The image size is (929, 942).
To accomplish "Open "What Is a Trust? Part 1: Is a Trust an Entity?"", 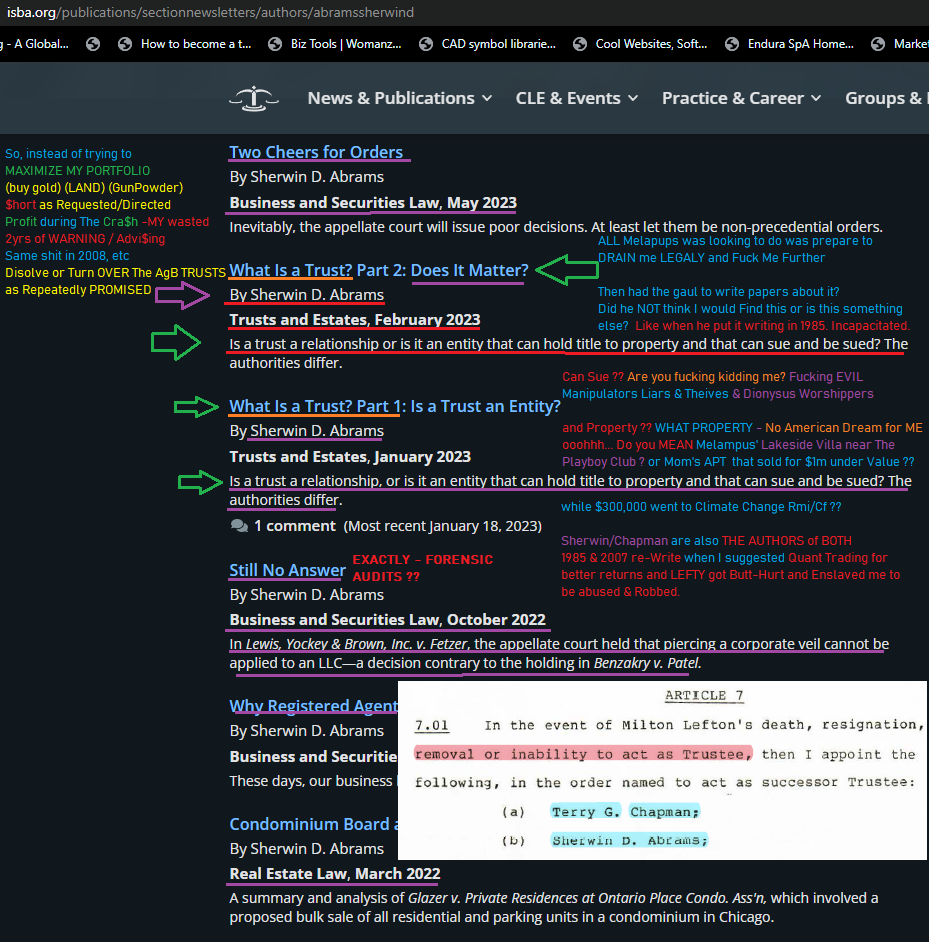I will (395, 407).
